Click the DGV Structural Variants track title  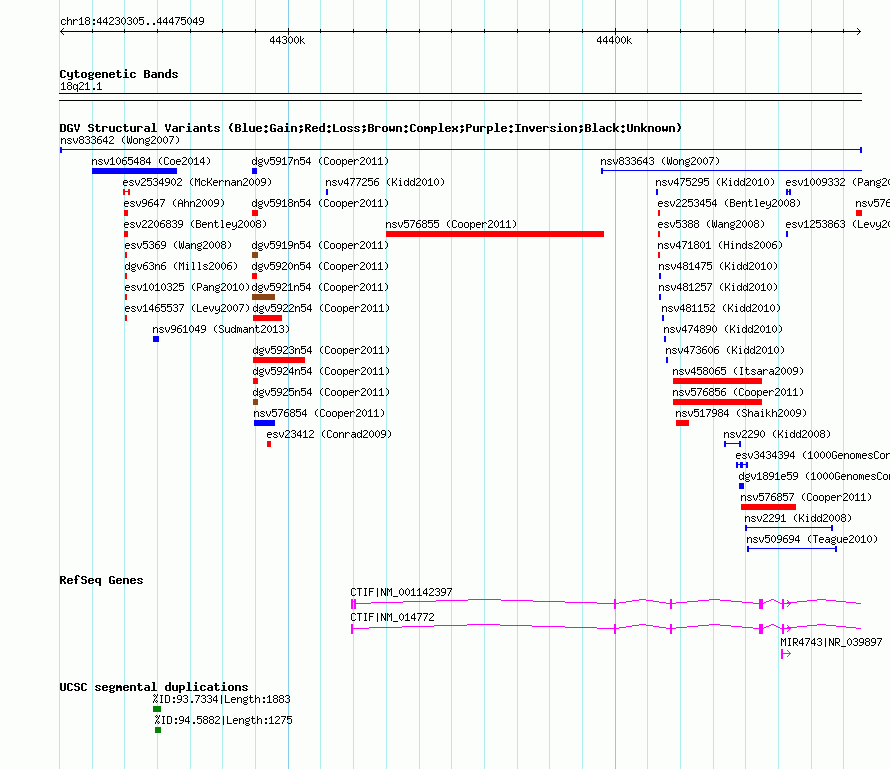tap(371, 128)
